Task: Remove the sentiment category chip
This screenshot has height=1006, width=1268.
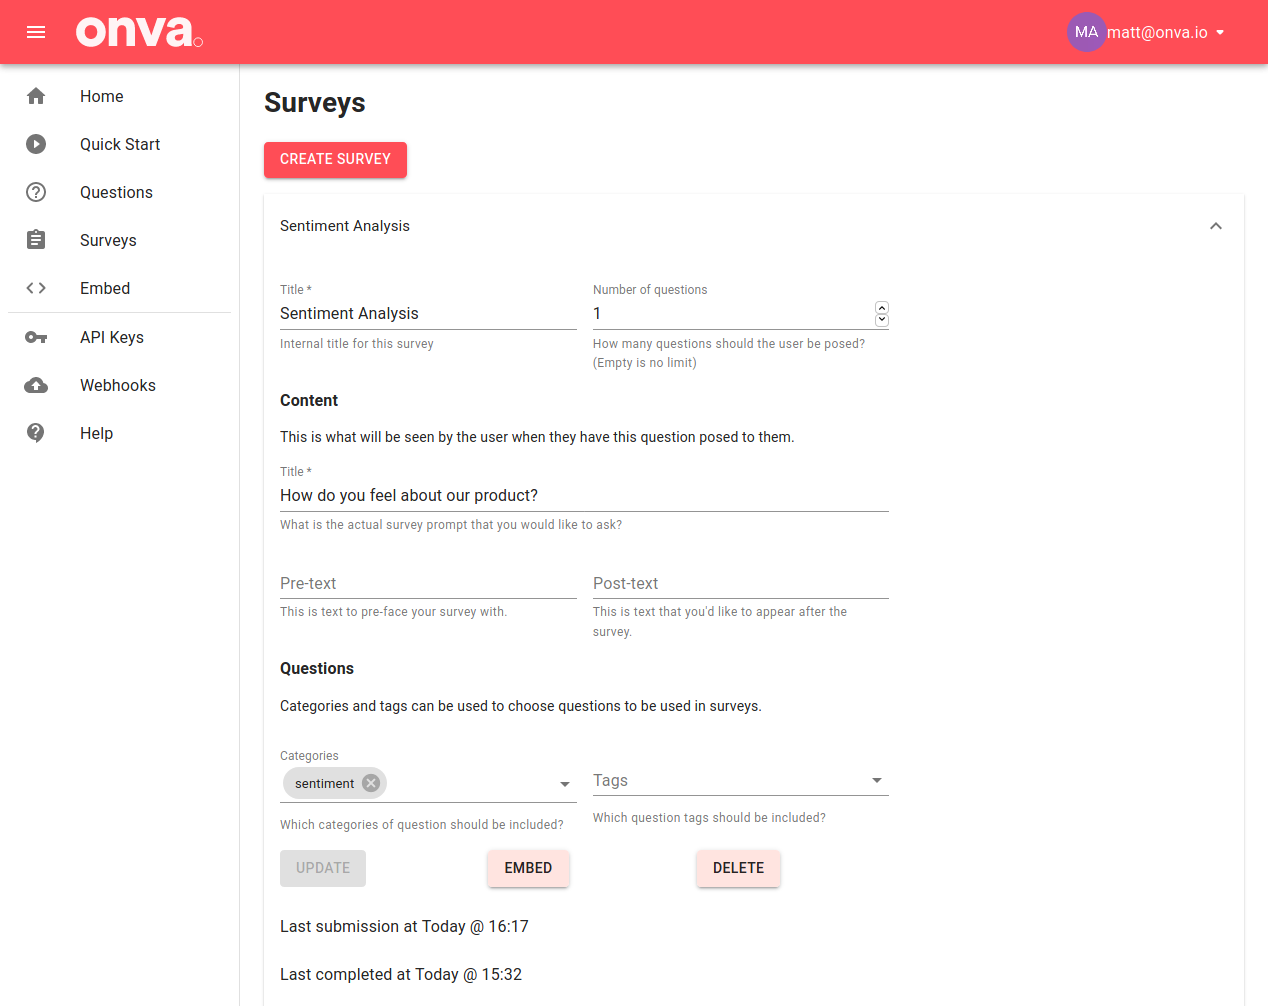Action: click(370, 783)
